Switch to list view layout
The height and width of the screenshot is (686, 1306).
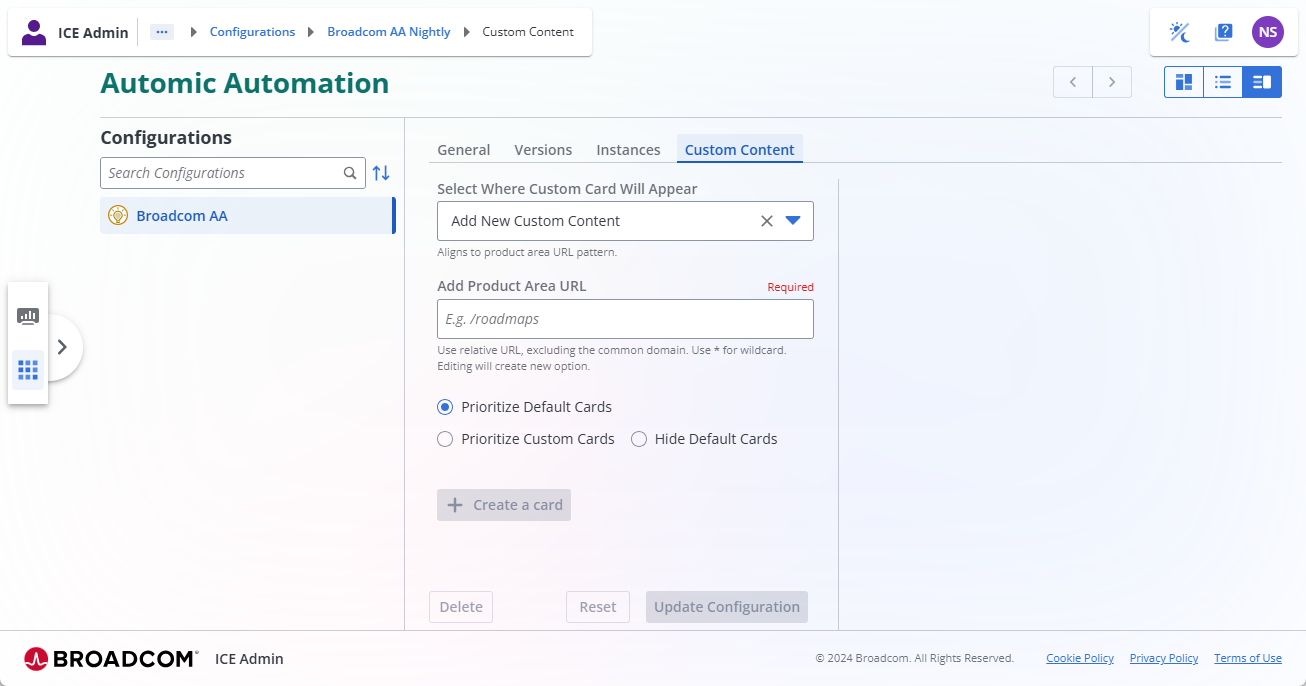[x=1223, y=82]
